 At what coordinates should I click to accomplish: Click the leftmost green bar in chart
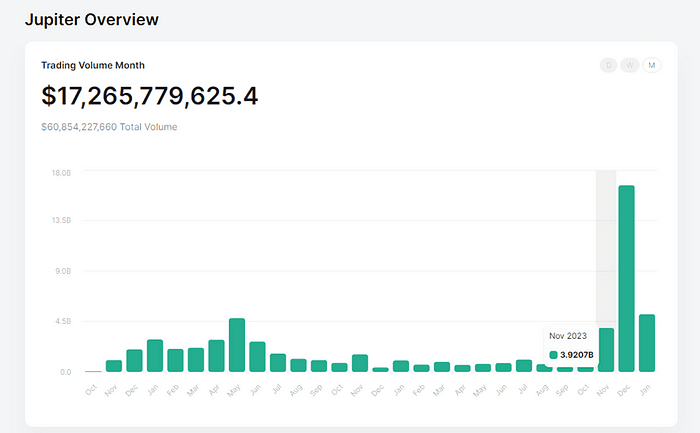coord(113,366)
